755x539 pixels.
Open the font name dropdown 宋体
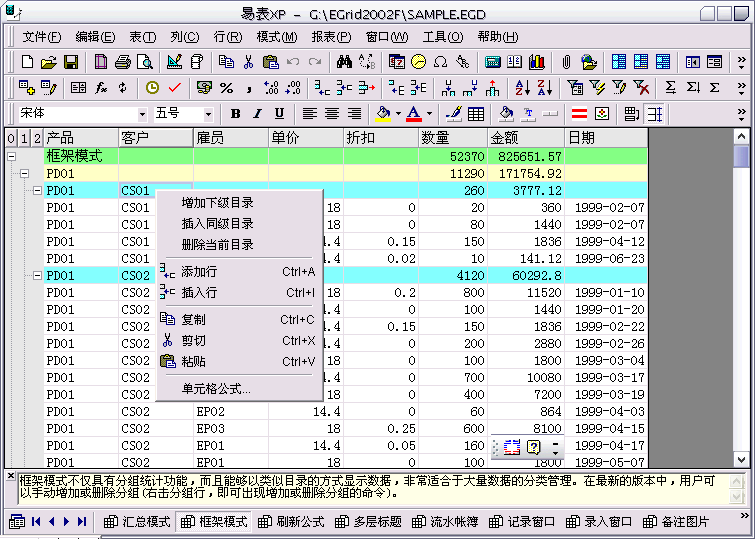click(x=142, y=114)
